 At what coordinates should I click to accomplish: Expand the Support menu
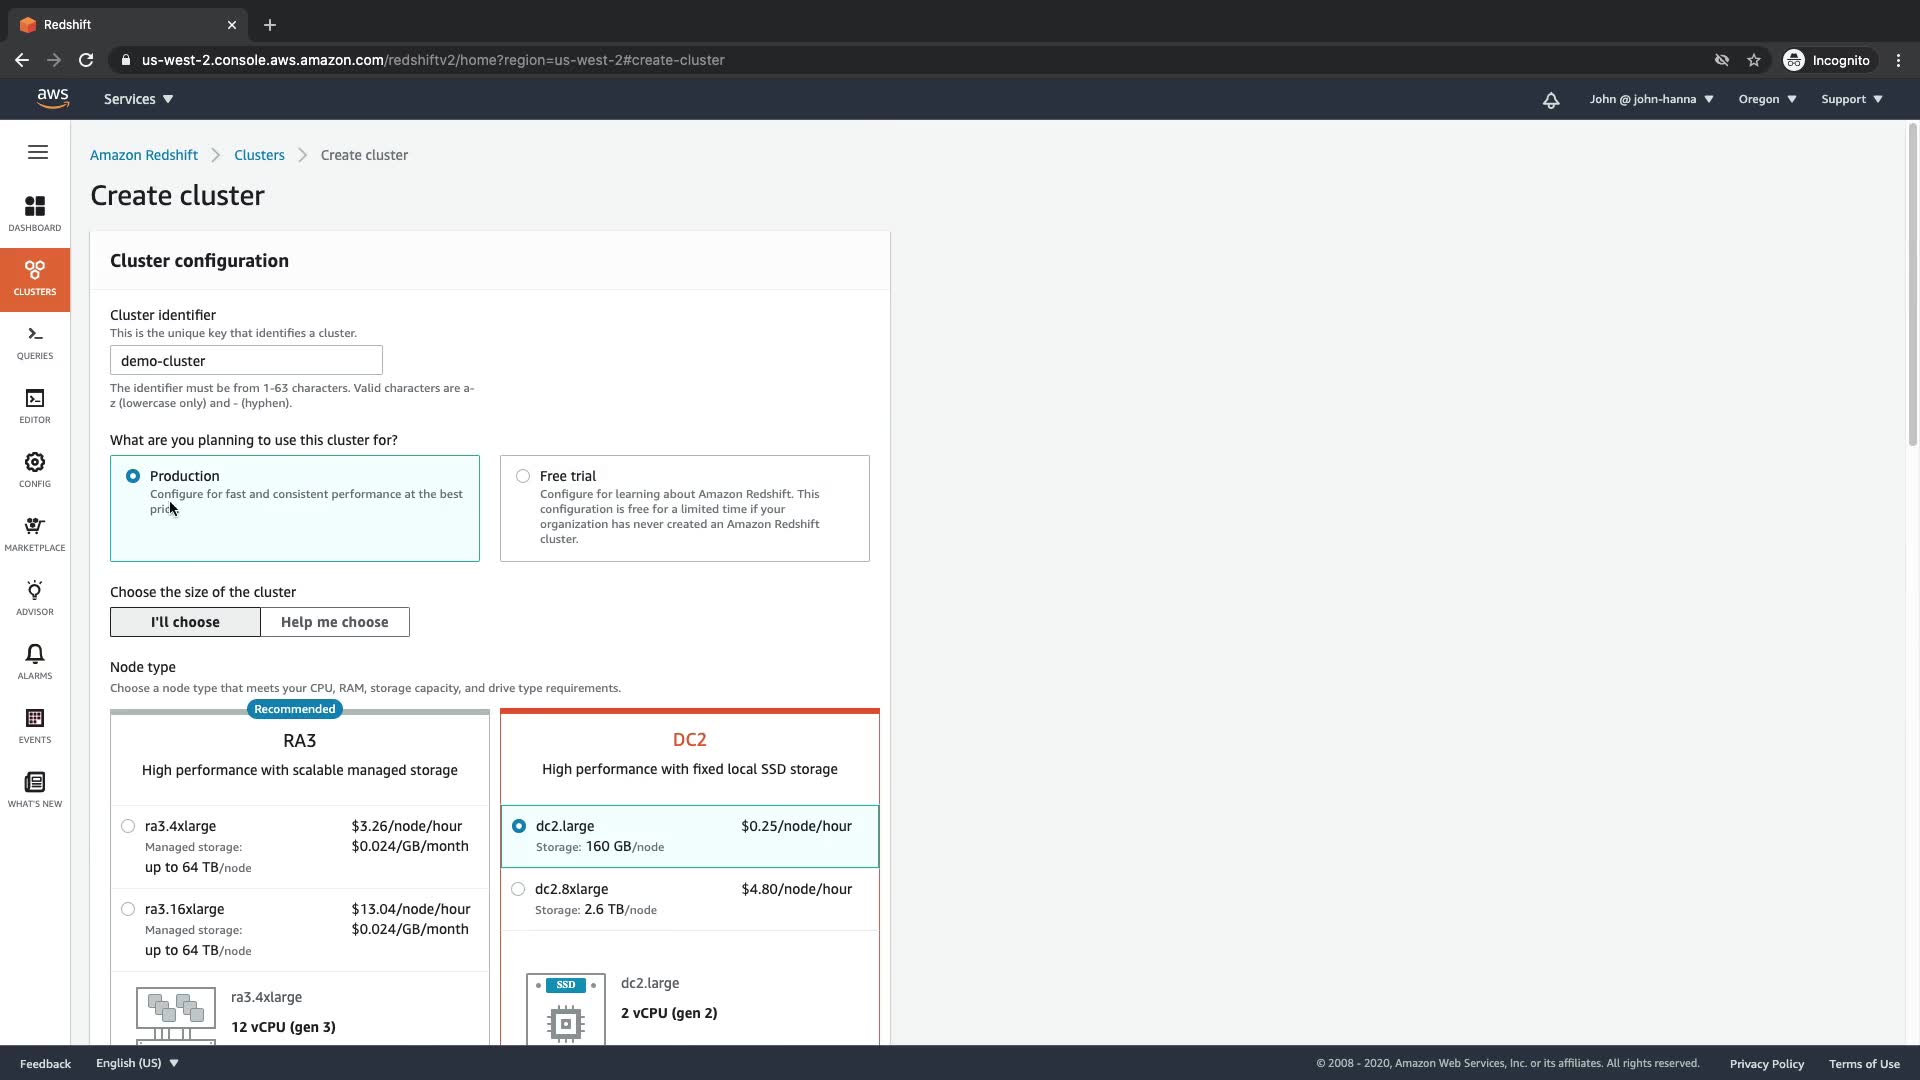point(1851,99)
